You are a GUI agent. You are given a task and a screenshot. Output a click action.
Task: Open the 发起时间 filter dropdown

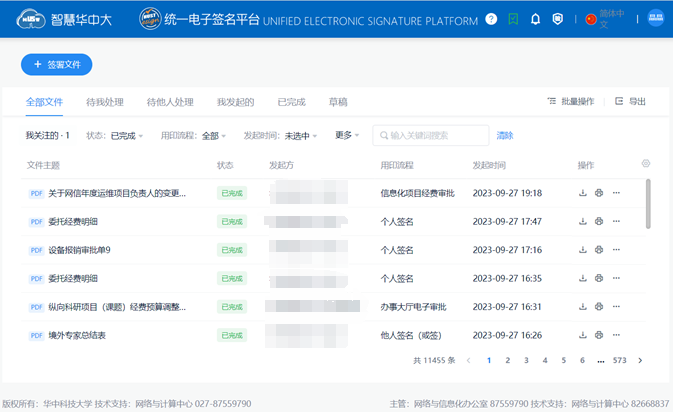pyautogui.click(x=301, y=135)
